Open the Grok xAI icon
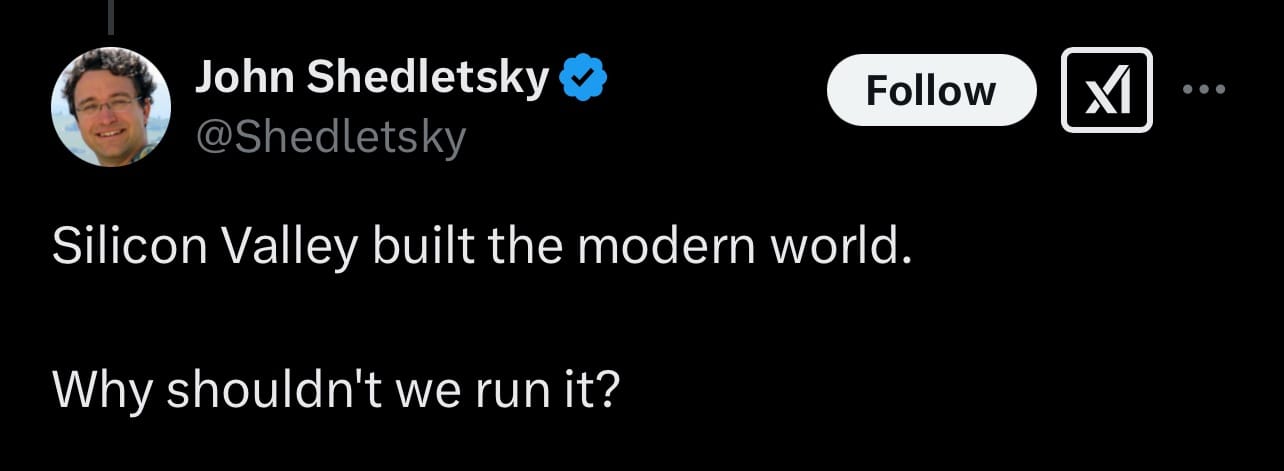The image size is (1284, 471). click(x=1106, y=90)
